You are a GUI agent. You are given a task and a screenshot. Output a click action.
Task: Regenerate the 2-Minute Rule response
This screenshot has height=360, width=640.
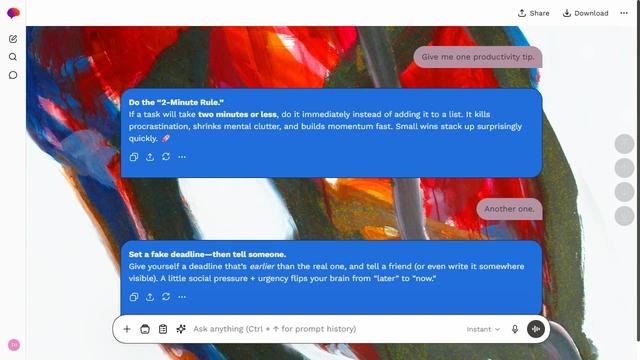(x=166, y=157)
